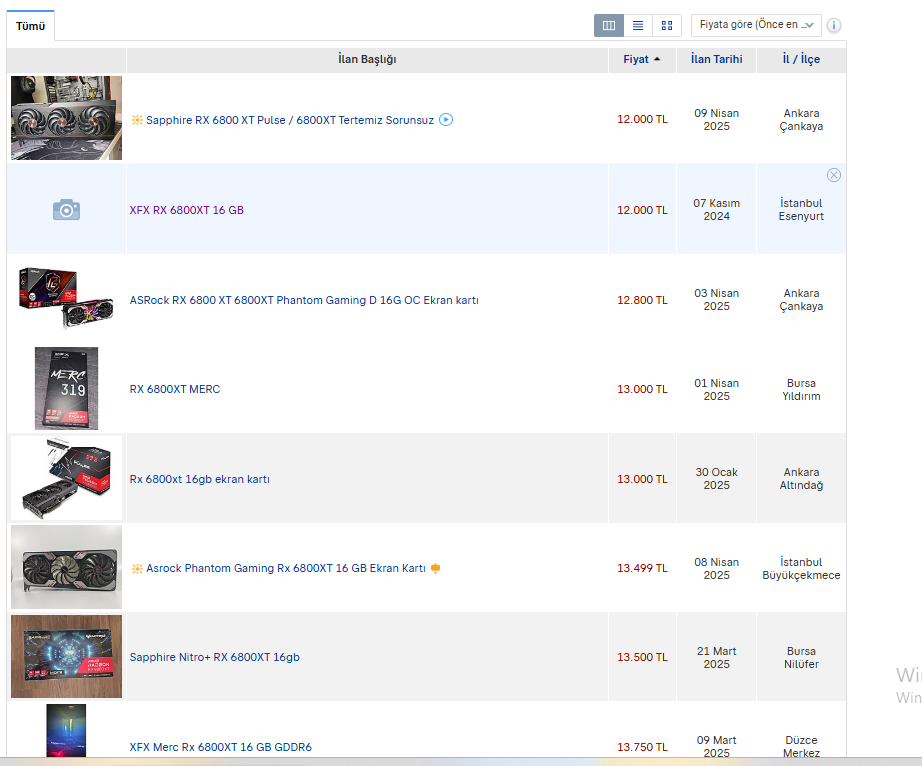This screenshot has width=922, height=766.
Task: Click the İlan Başlığı column header
Action: [367, 59]
